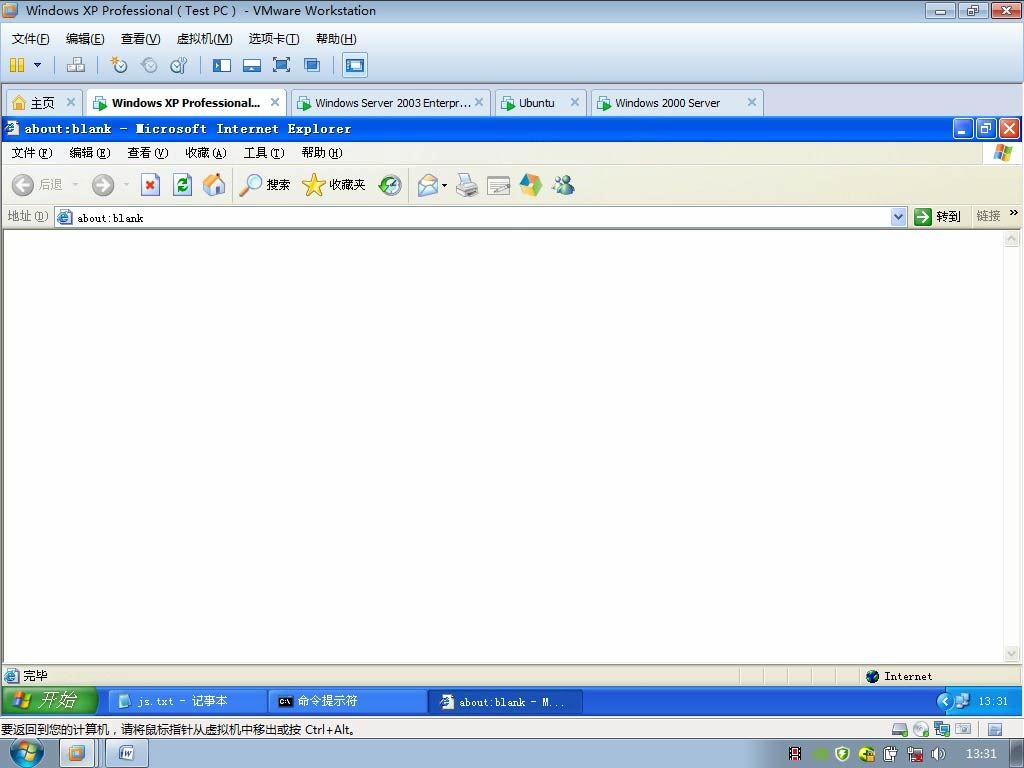Show or hide the VMware library sidebar
Screen dimensions: 1024x768
[222, 65]
